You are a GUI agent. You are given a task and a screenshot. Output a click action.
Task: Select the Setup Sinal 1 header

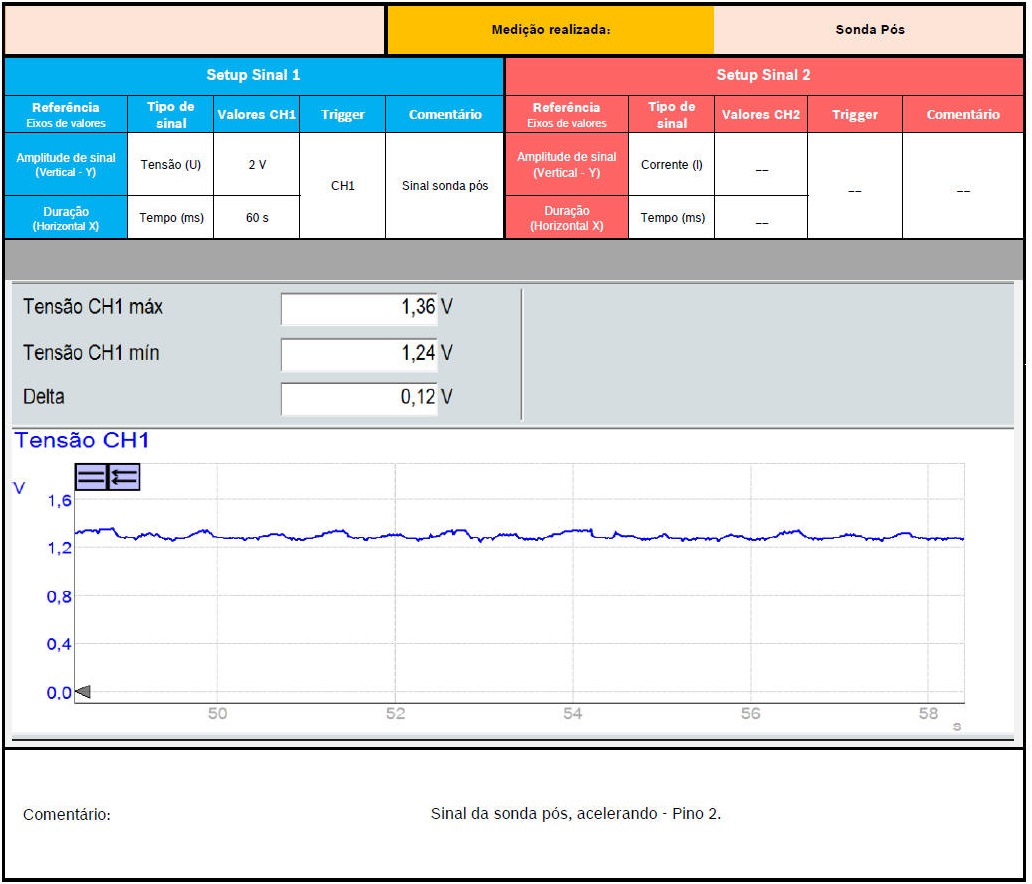[x=253, y=75]
